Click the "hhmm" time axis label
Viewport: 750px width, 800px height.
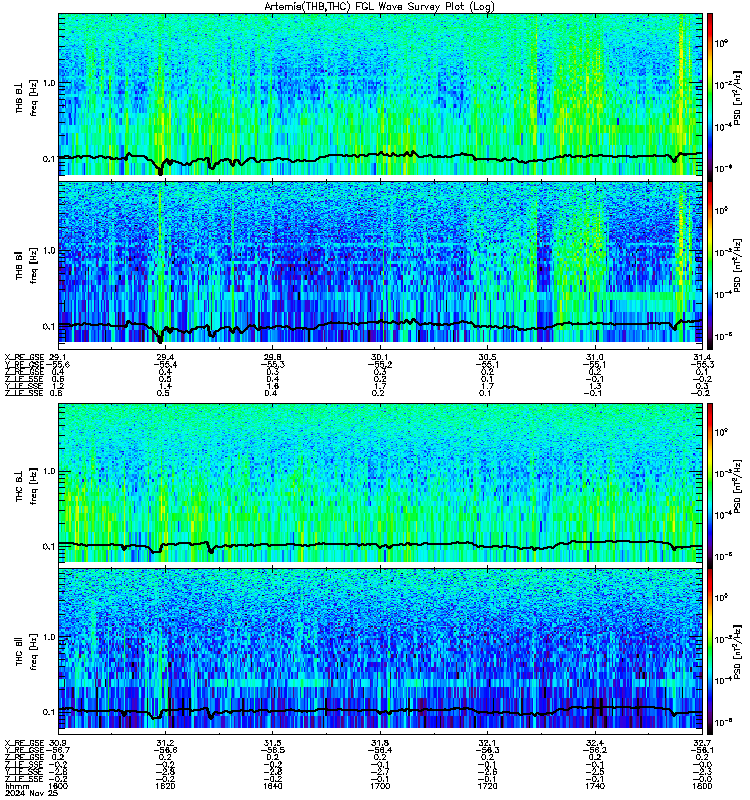pos(17,786)
